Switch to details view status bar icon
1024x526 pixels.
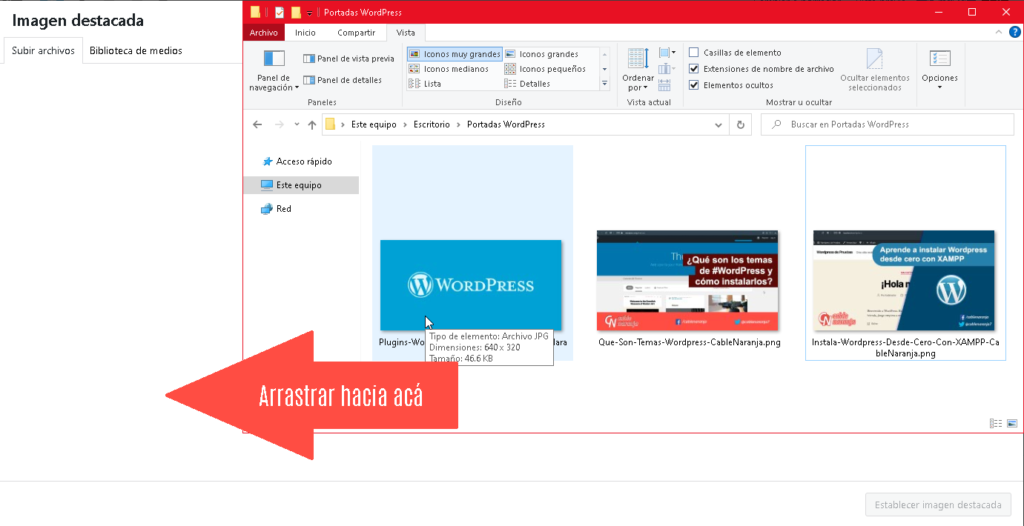click(x=996, y=423)
